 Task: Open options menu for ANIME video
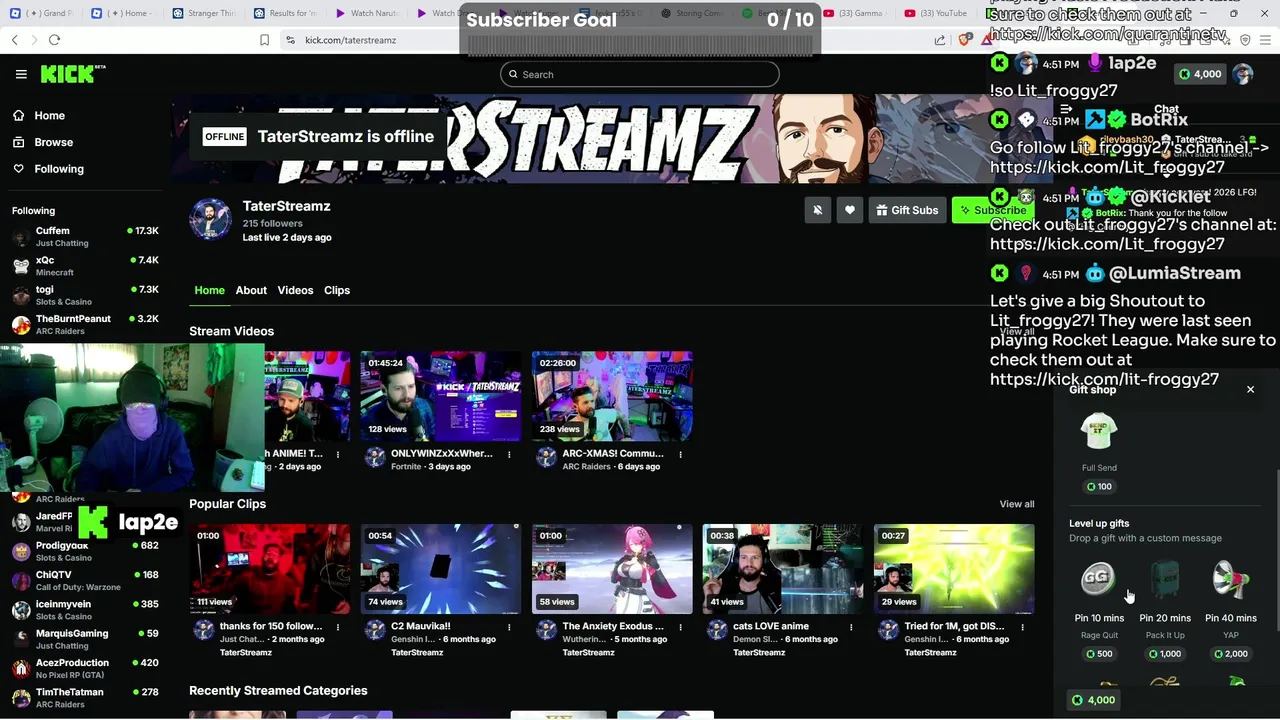pos(338,454)
